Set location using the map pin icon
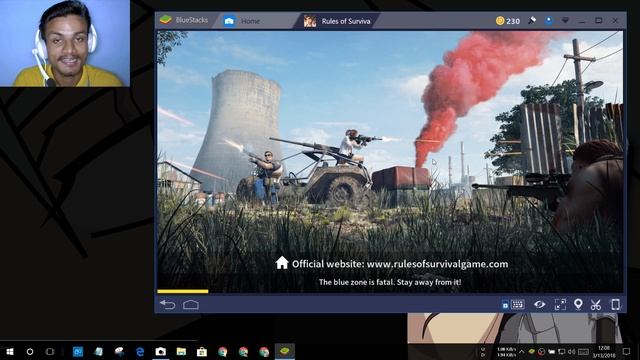The image size is (640, 360). click(578, 304)
